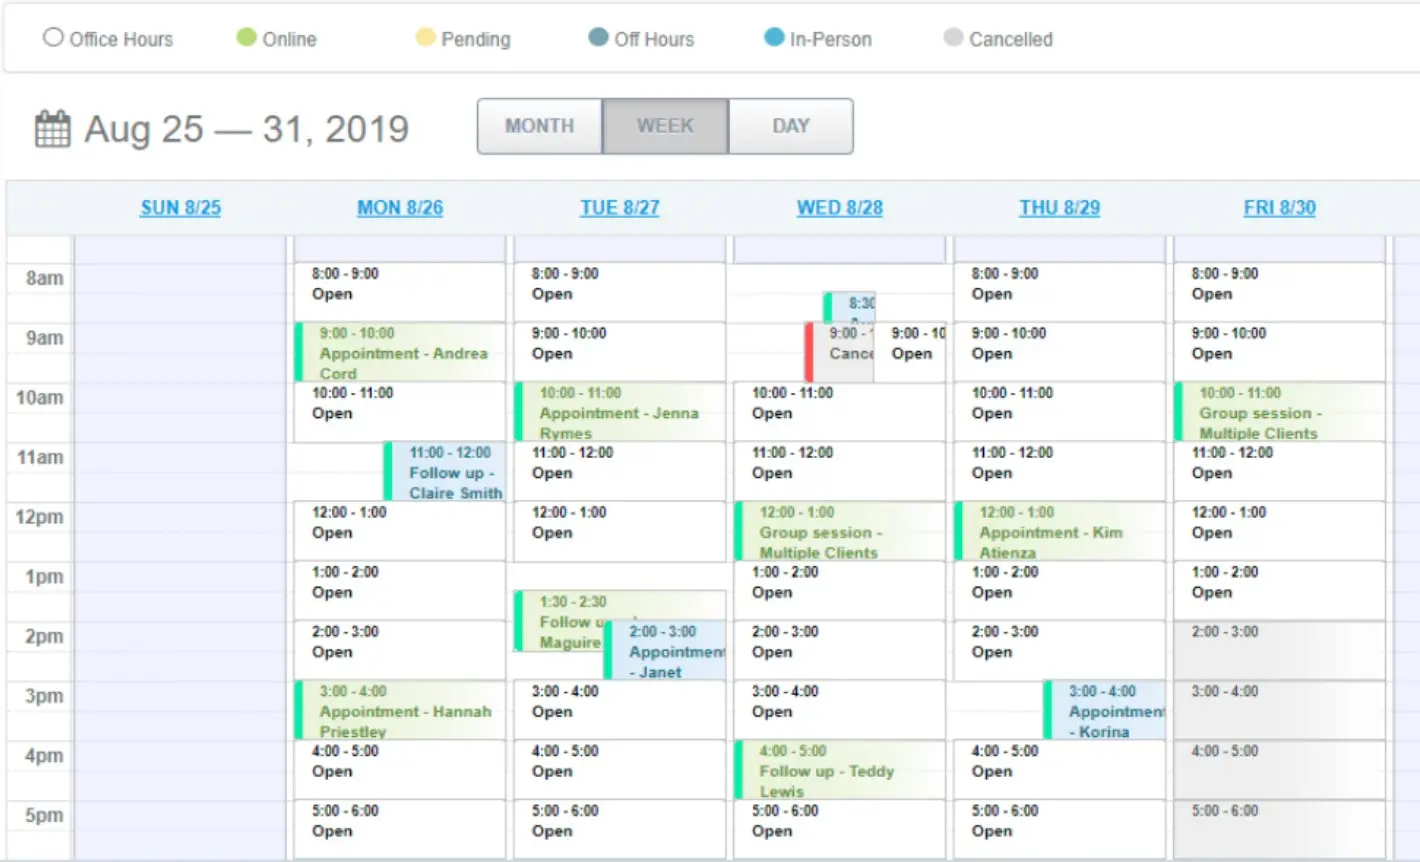Image resolution: width=1420 pixels, height=862 pixels.
Task: Toggle the WEEK view button
Action: [665, 126]
